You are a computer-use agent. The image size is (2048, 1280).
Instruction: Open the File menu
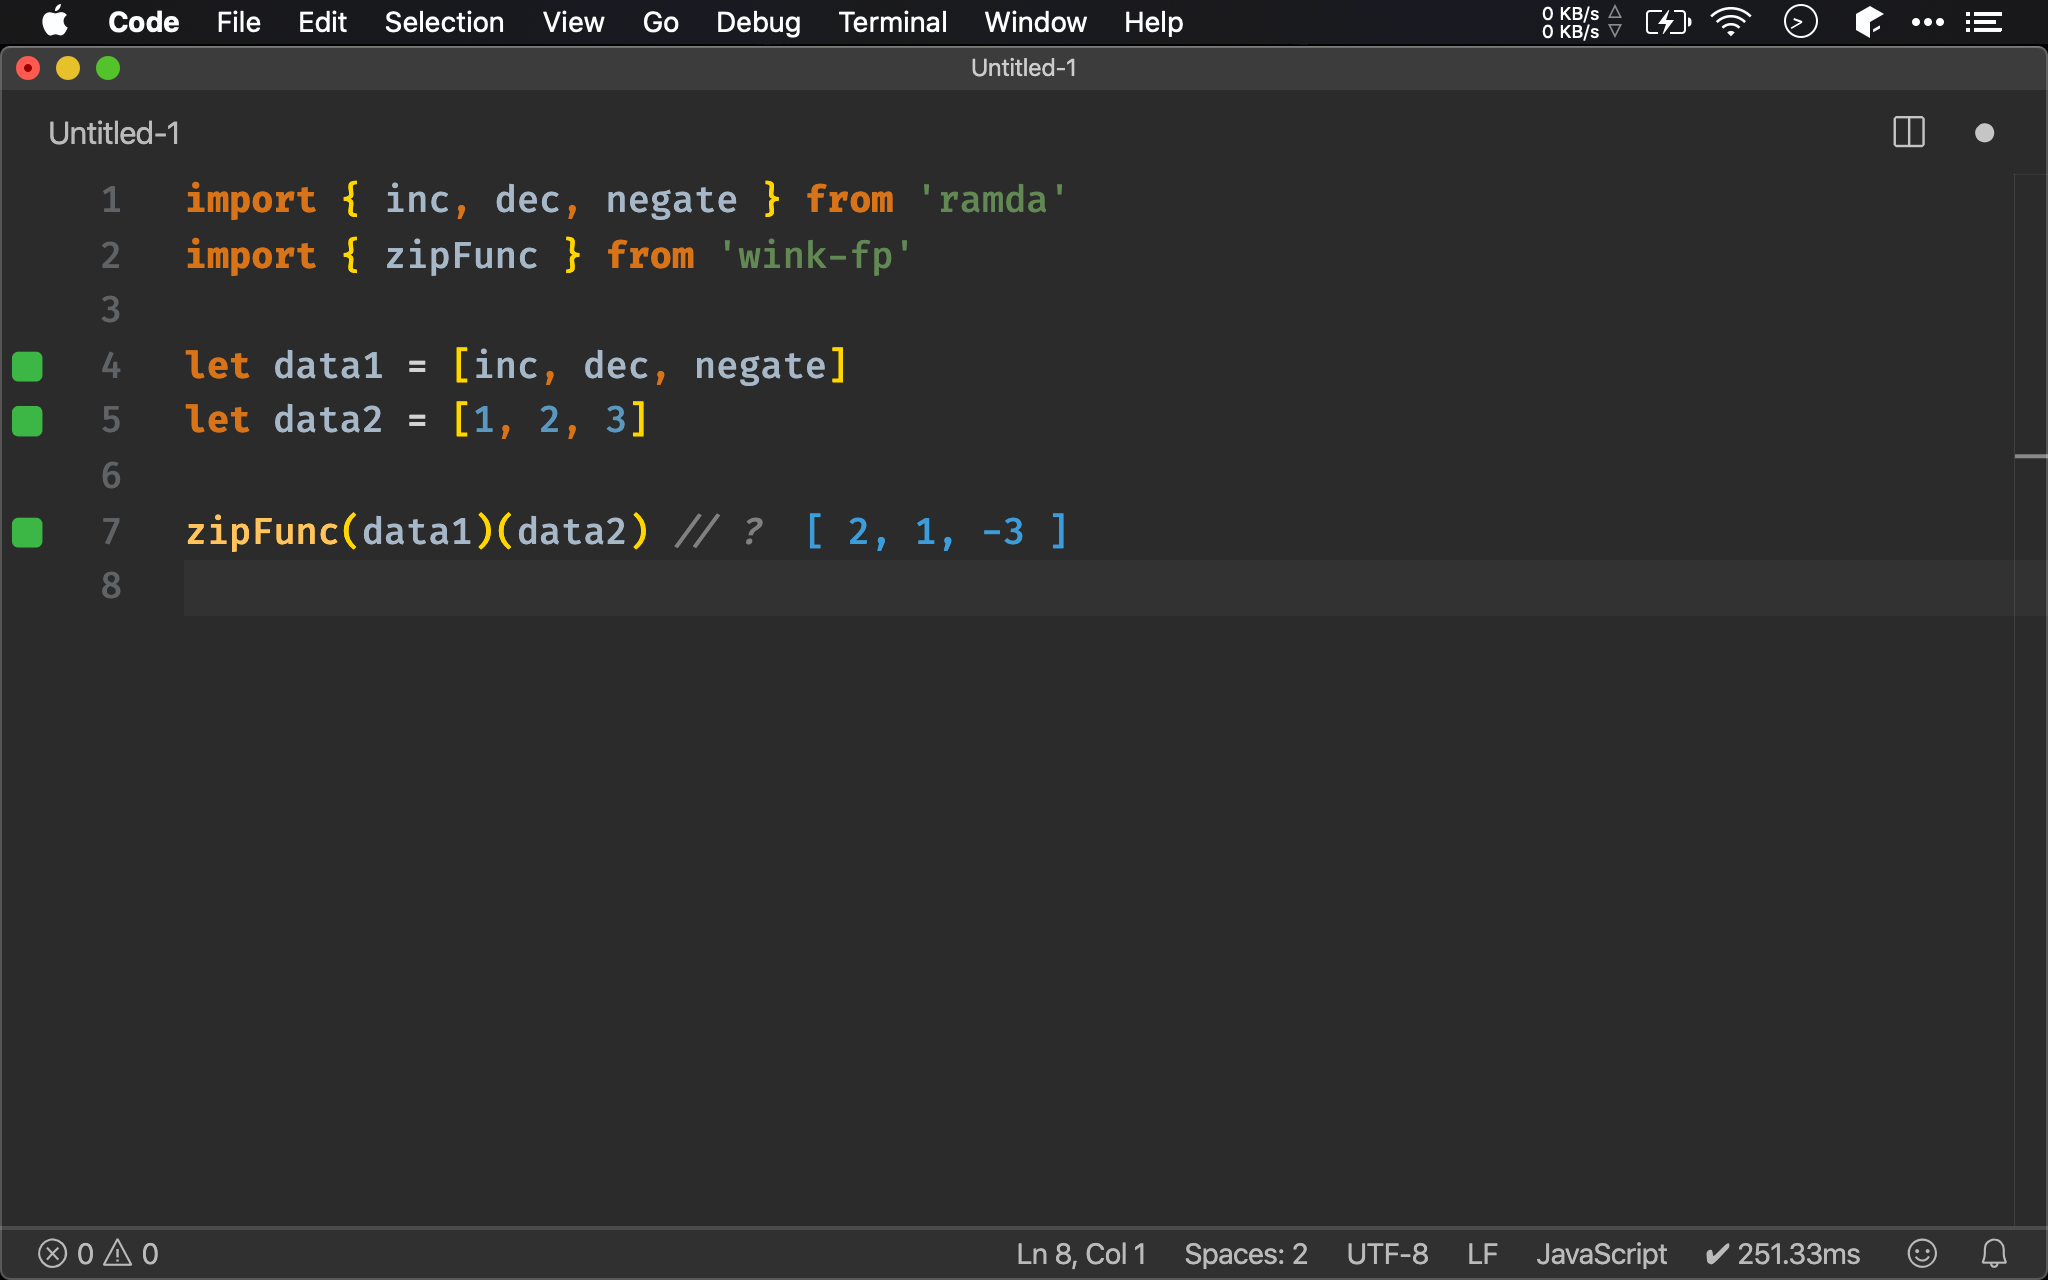tap(238, 22)
